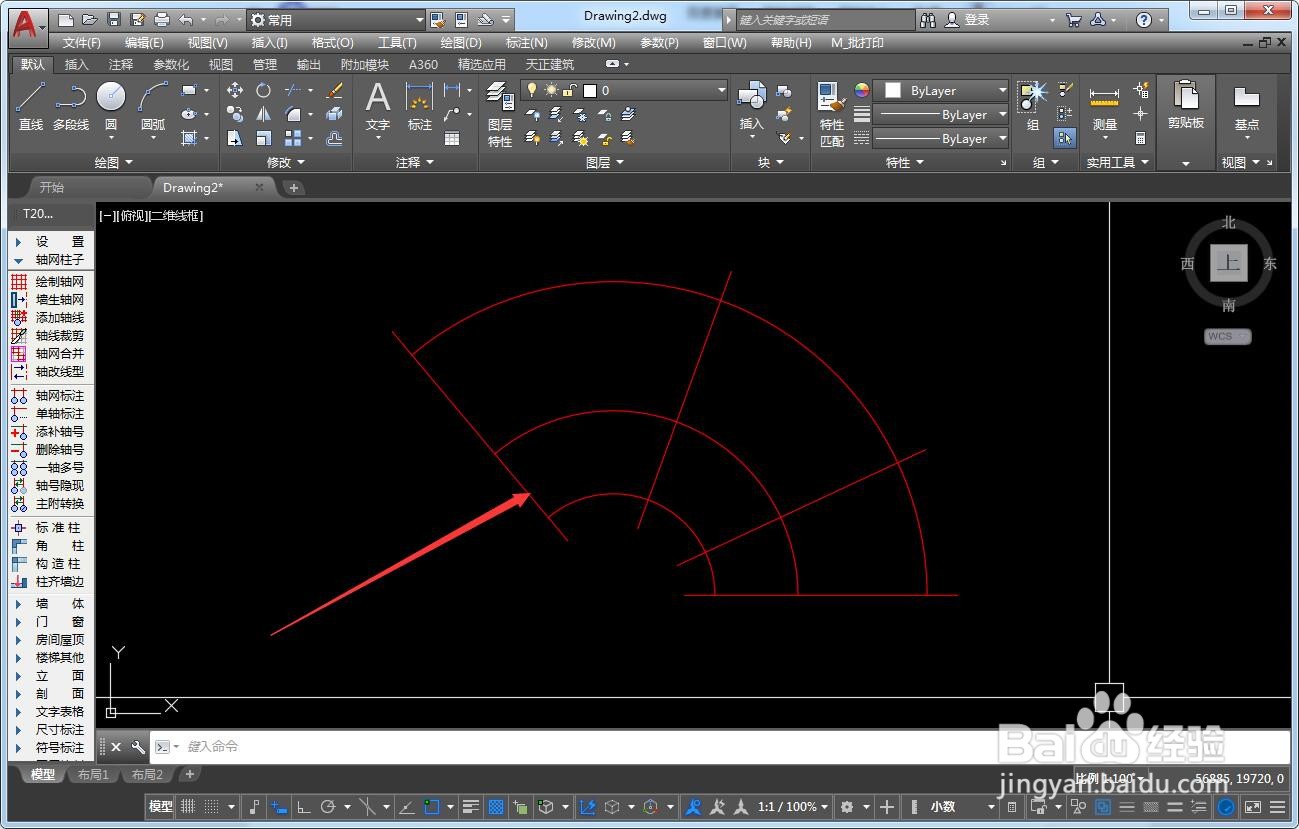Click the Offset tool icon

335,138
